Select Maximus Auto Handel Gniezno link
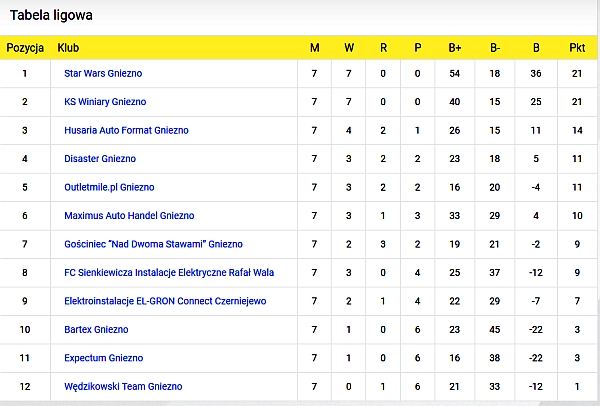 (129, 215)
